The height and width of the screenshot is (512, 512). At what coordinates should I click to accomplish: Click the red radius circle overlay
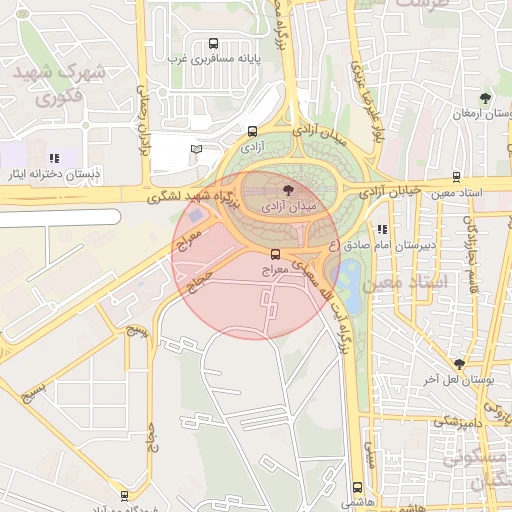tap(256, 255)
